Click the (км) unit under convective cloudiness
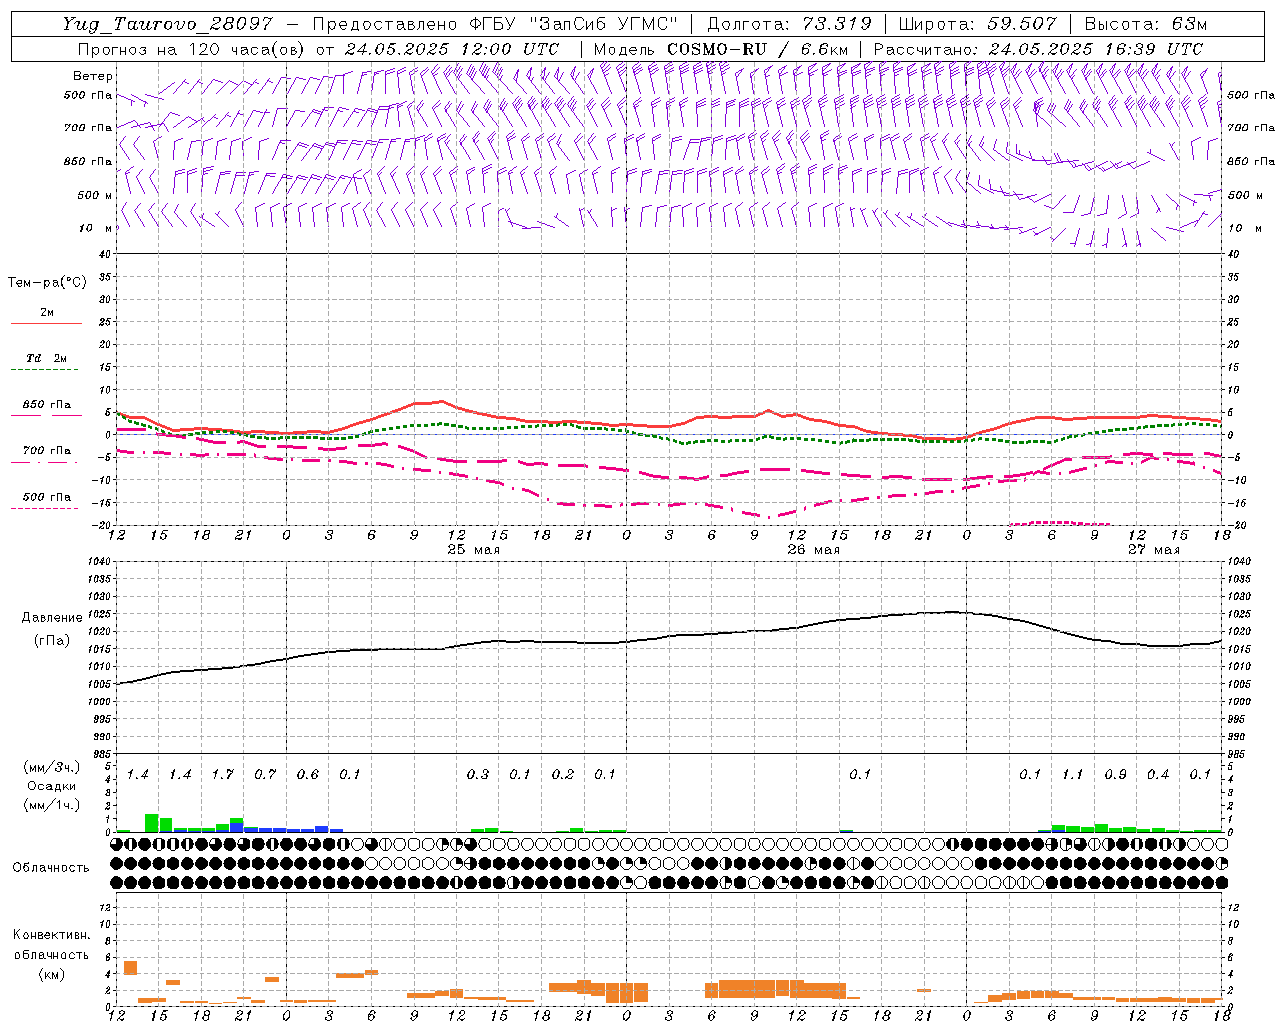This screenshot has width=1280, height=1024. pos(51,973)
